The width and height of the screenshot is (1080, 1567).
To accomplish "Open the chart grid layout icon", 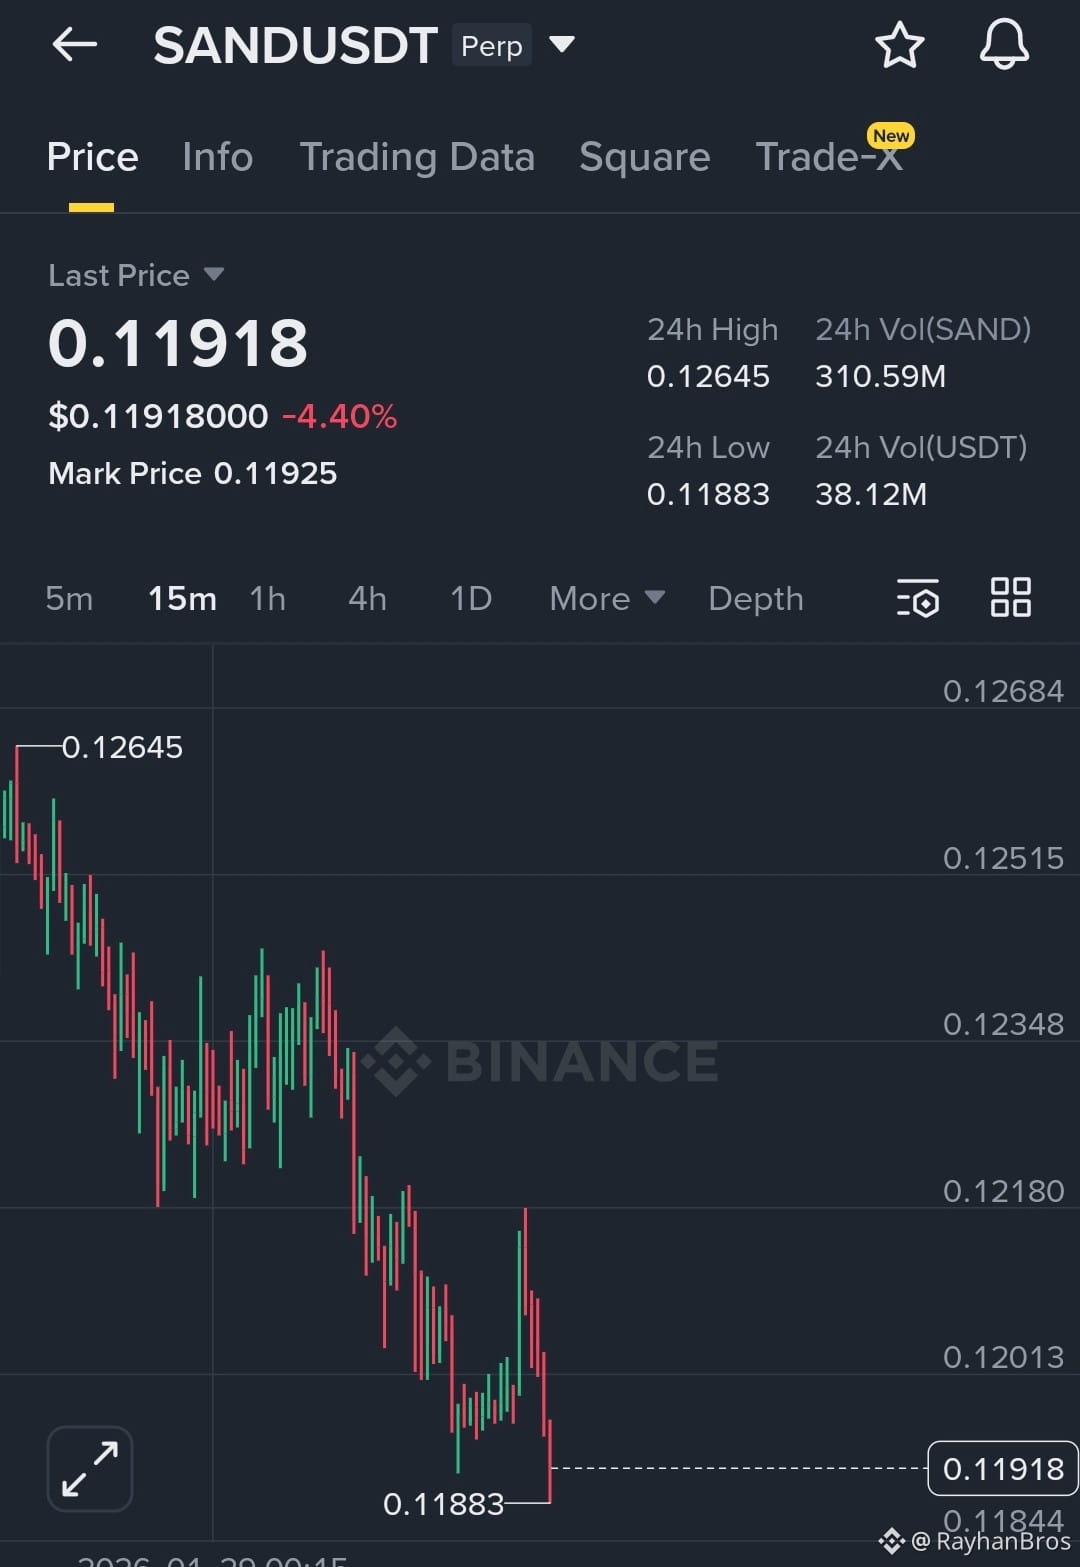I will click(1010, 597).
